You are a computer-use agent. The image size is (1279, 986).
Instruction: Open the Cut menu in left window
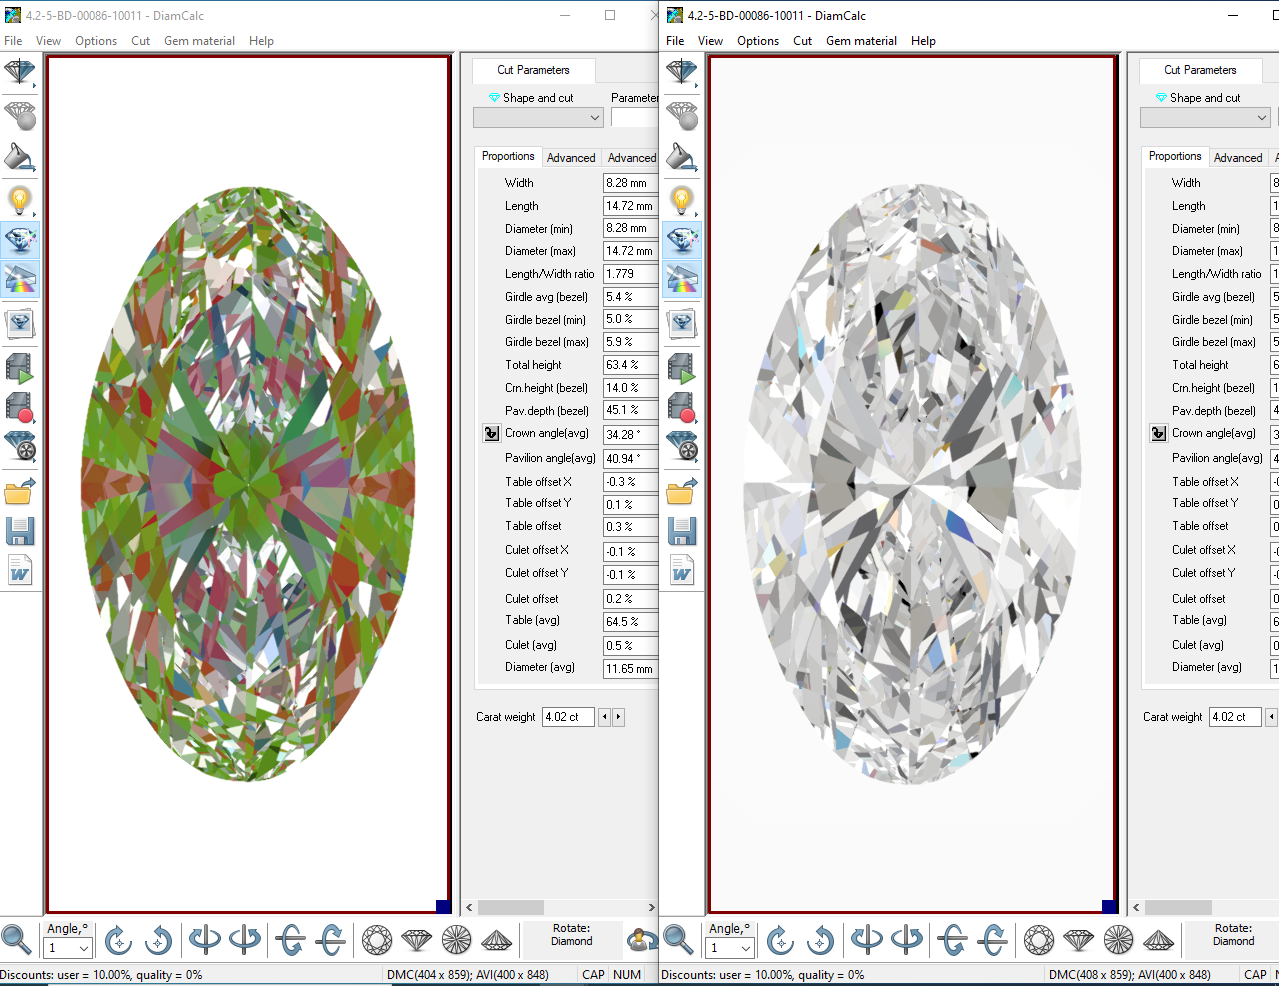click(x=140, y=41)
